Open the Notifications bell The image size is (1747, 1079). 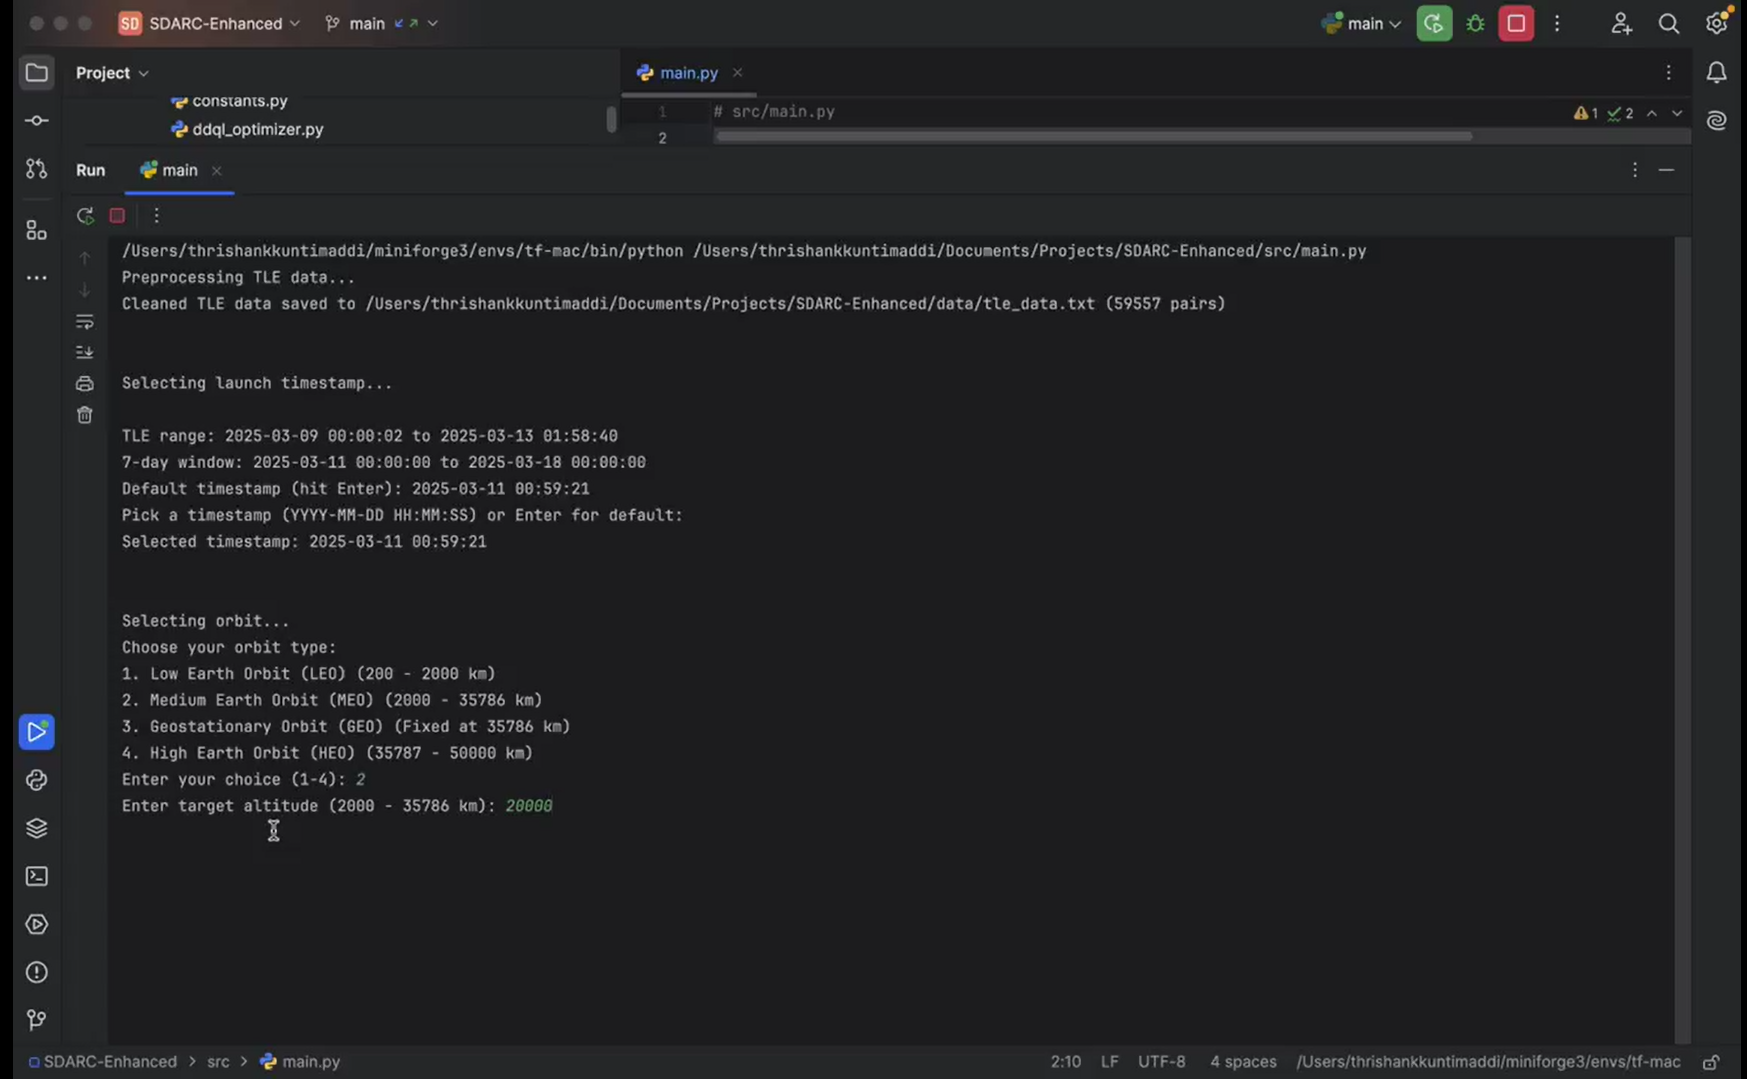[x=1716, y=72]
